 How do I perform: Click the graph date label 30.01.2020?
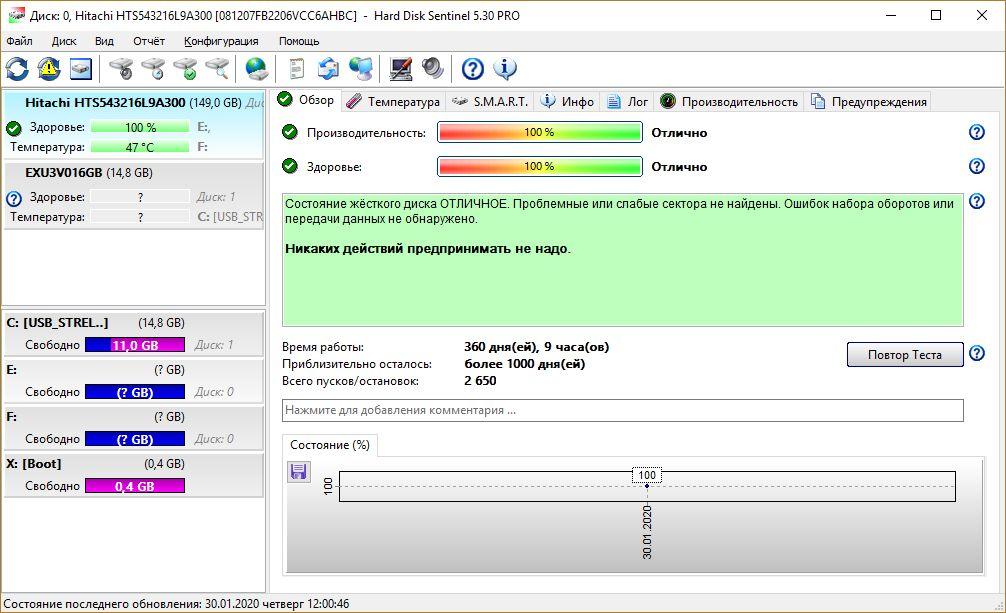point(647,531)
